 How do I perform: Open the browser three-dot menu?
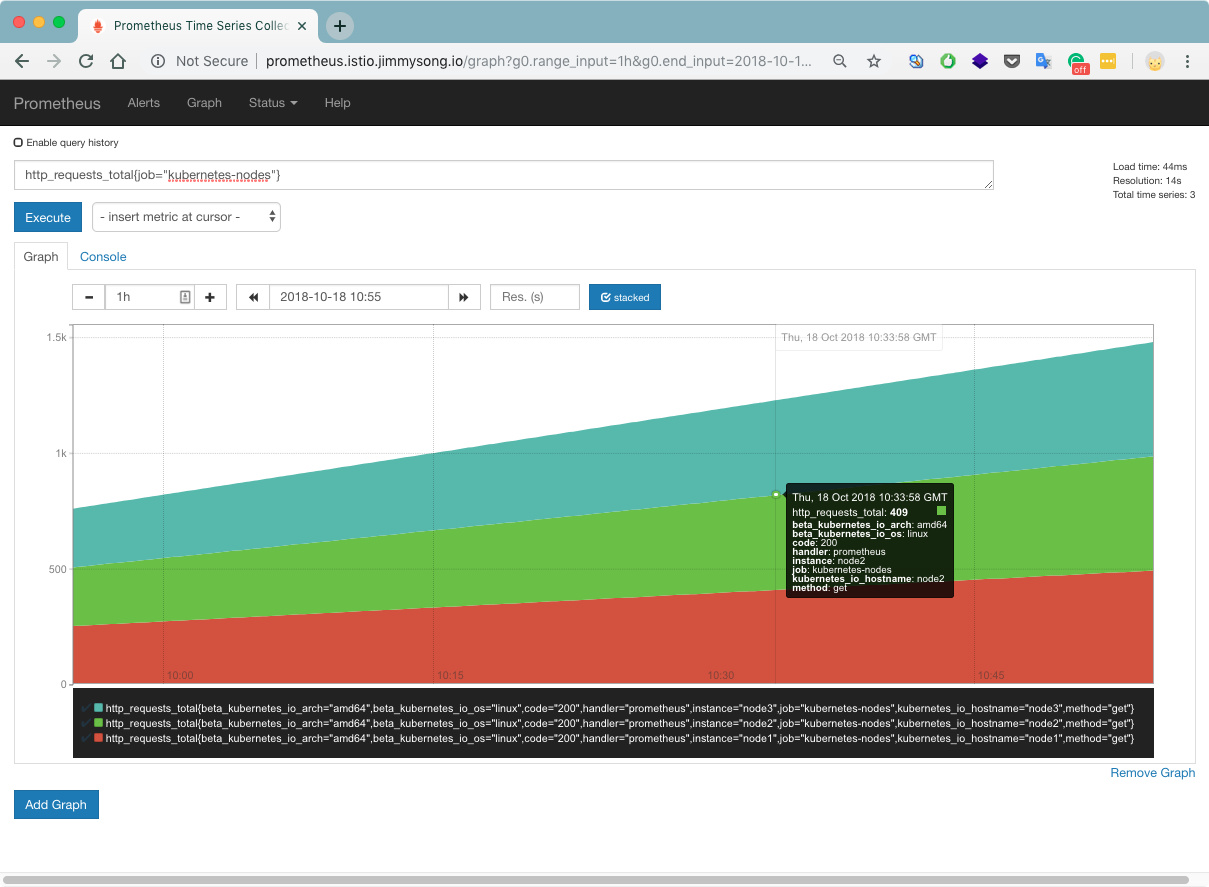point(1187,61)
